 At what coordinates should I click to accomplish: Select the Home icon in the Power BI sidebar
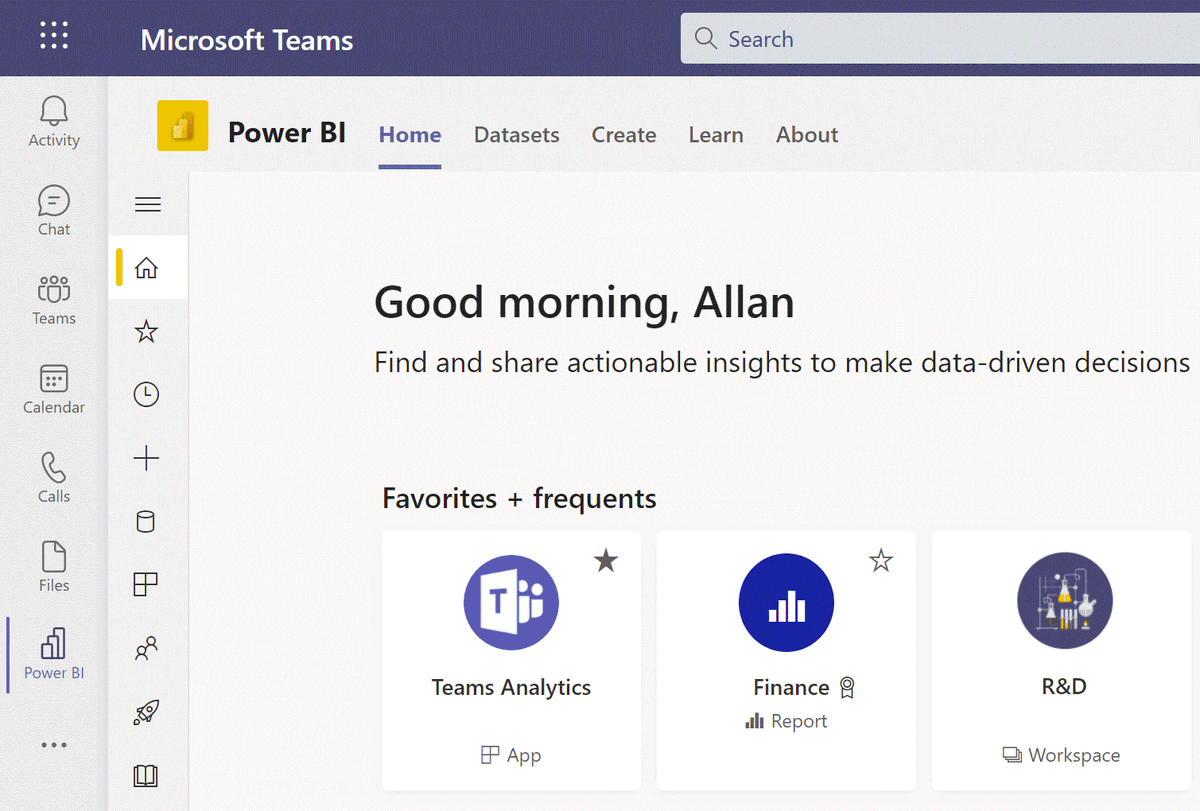pyautogui.click(x=147, y=267)
